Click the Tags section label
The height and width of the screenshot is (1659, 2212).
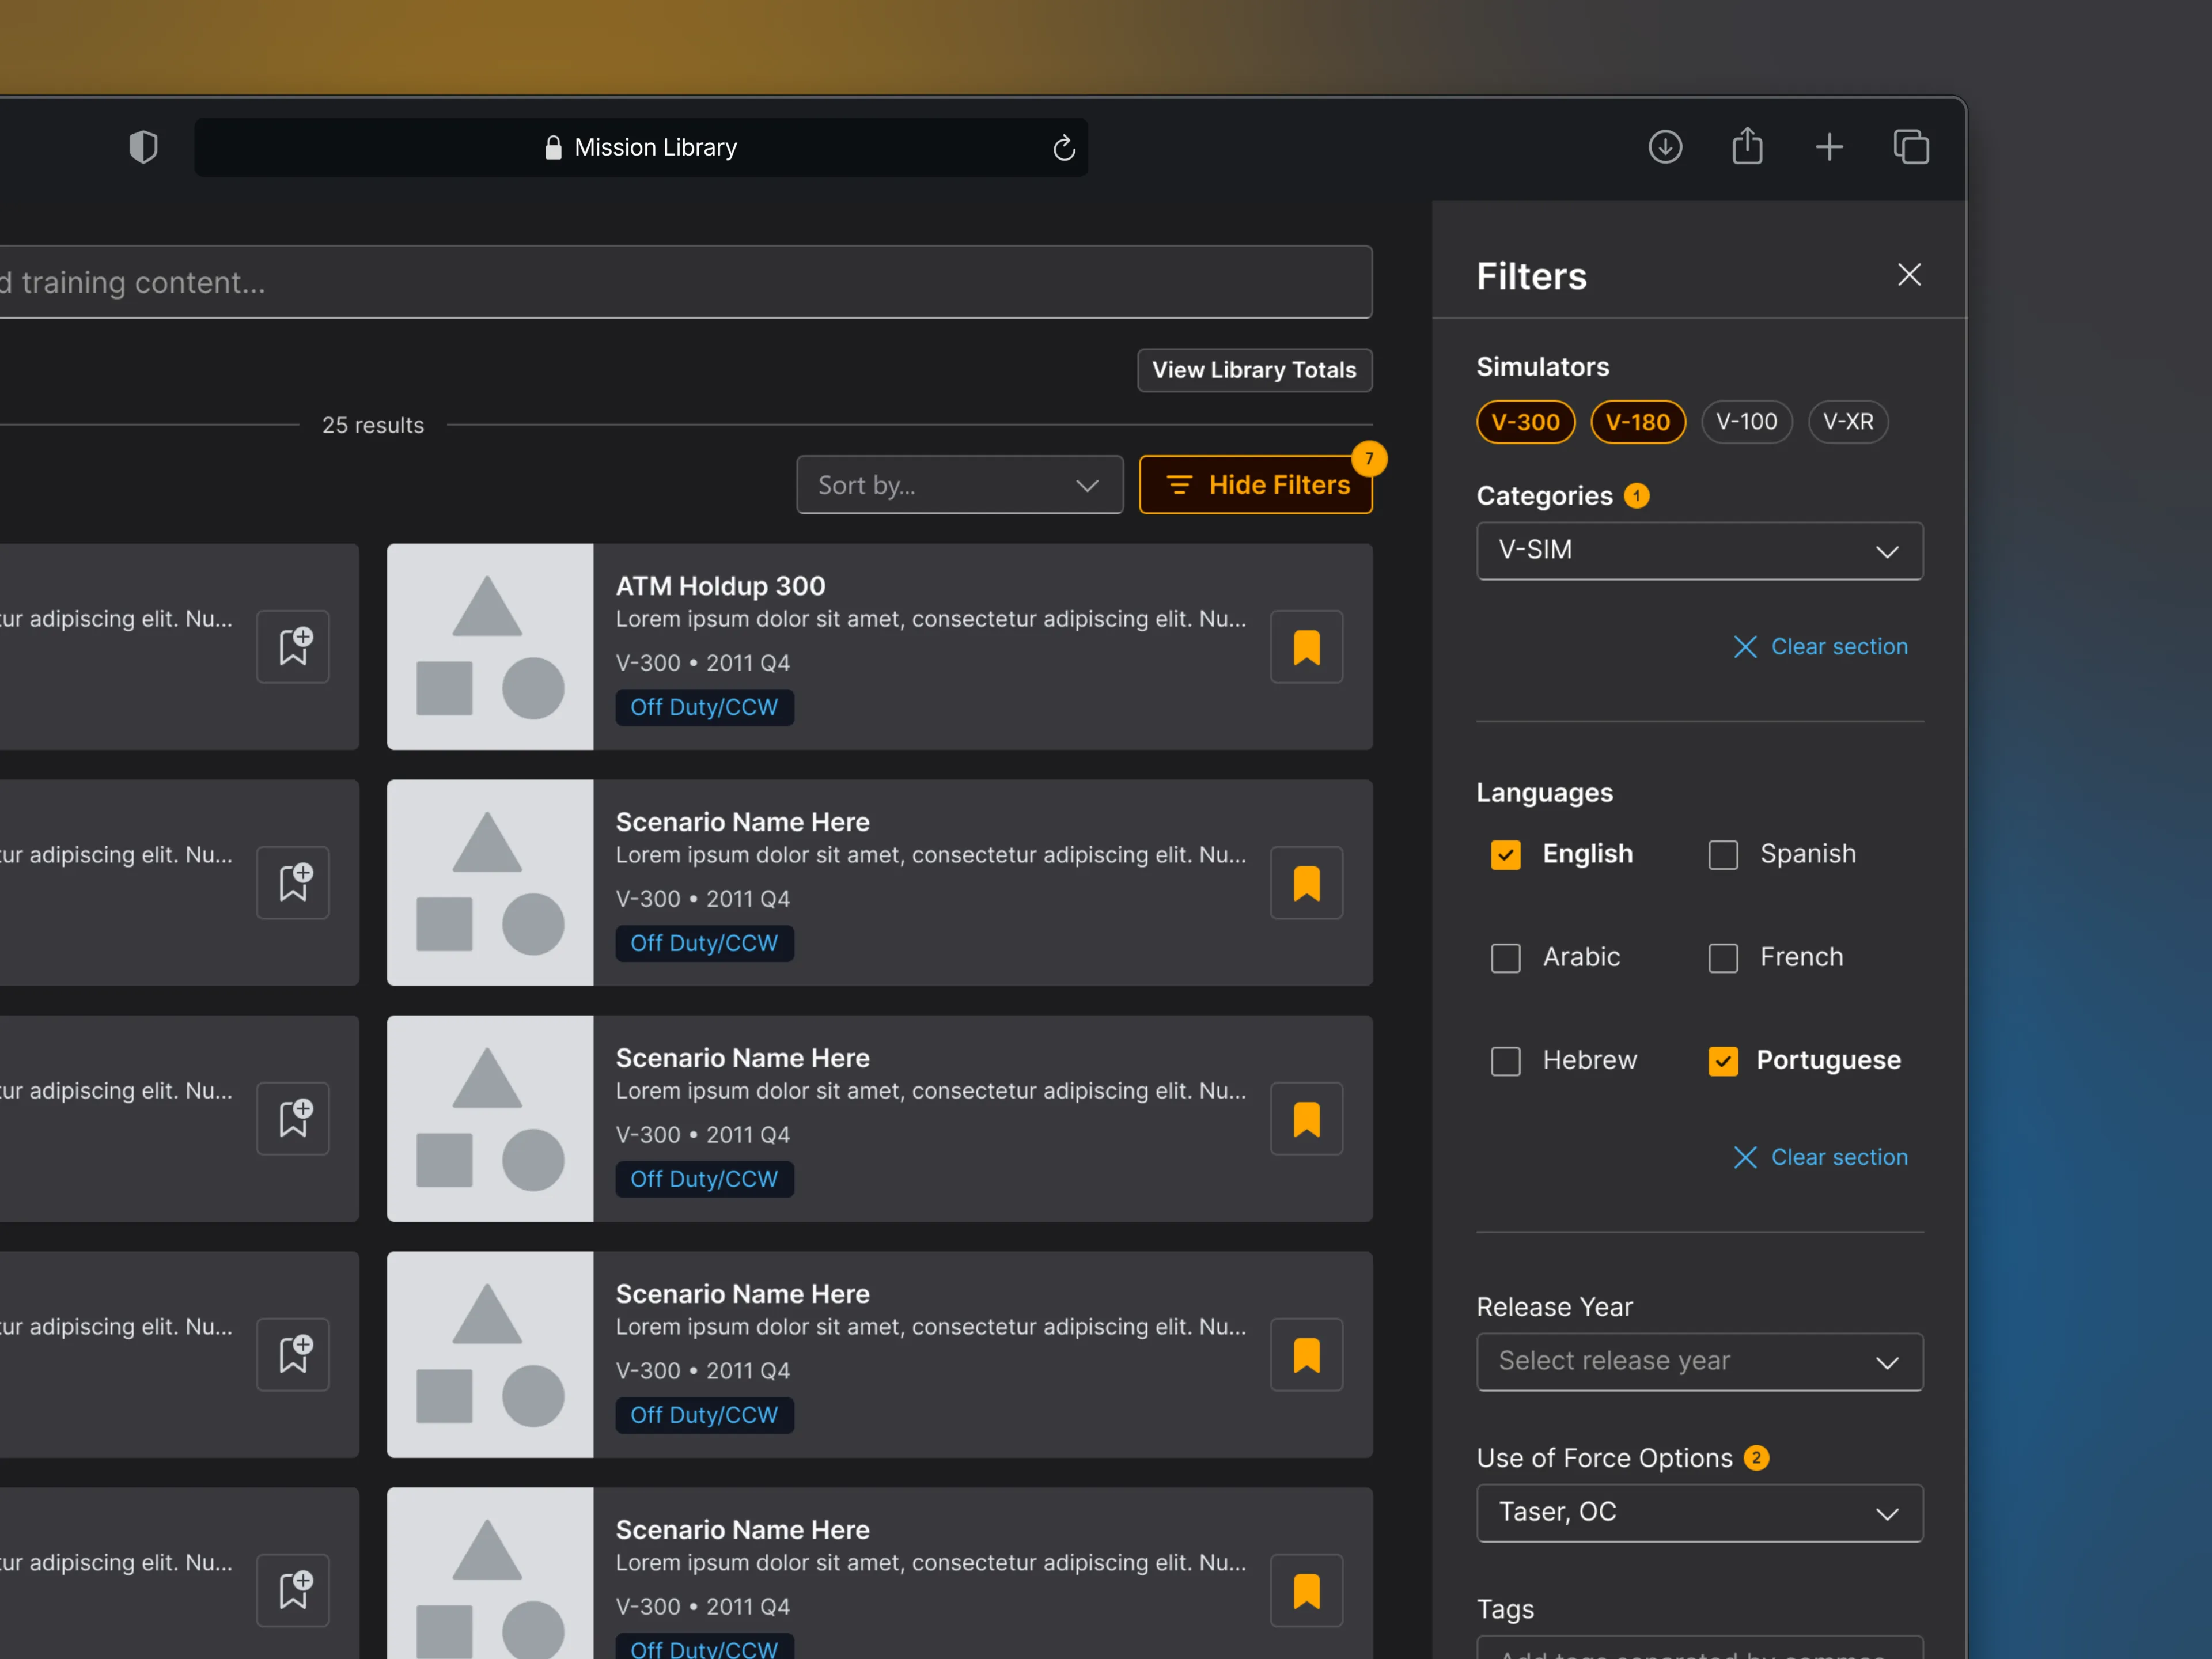pyautogui.click(x=1506, y=1609)
